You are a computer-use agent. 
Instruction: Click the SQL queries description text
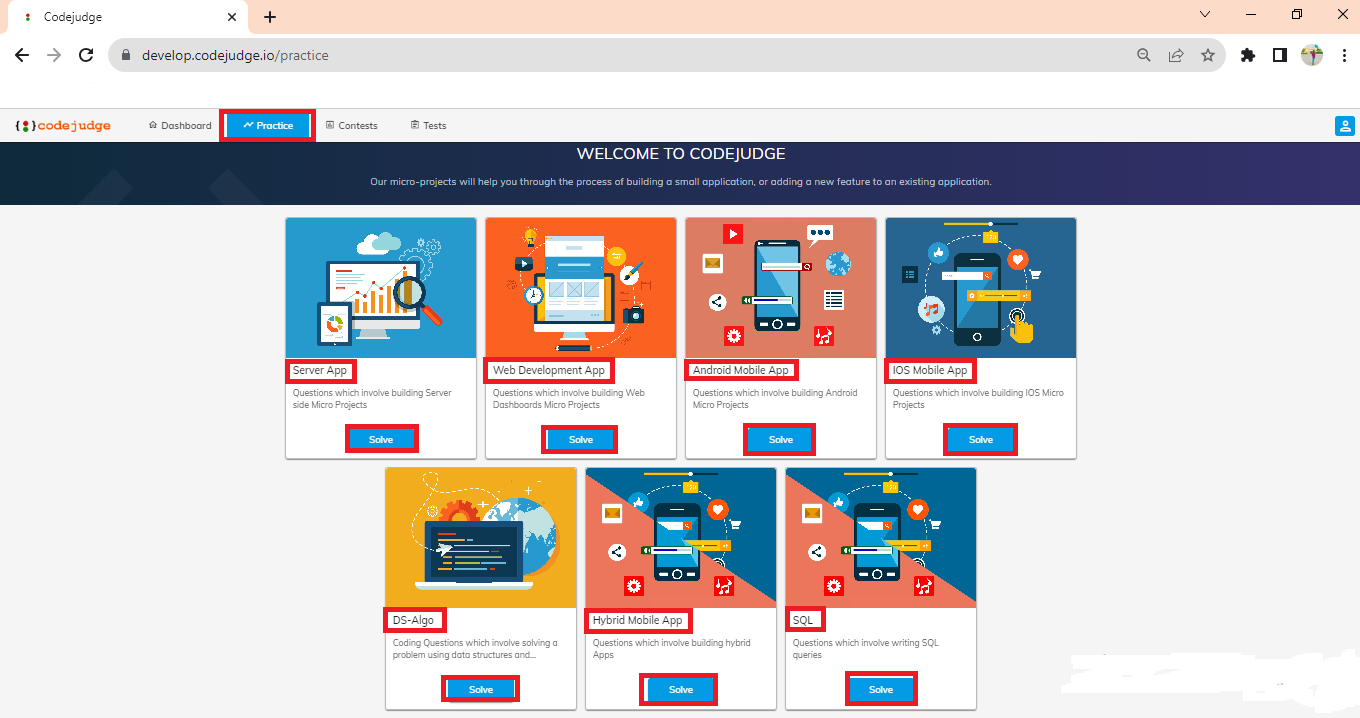(866, 649)
